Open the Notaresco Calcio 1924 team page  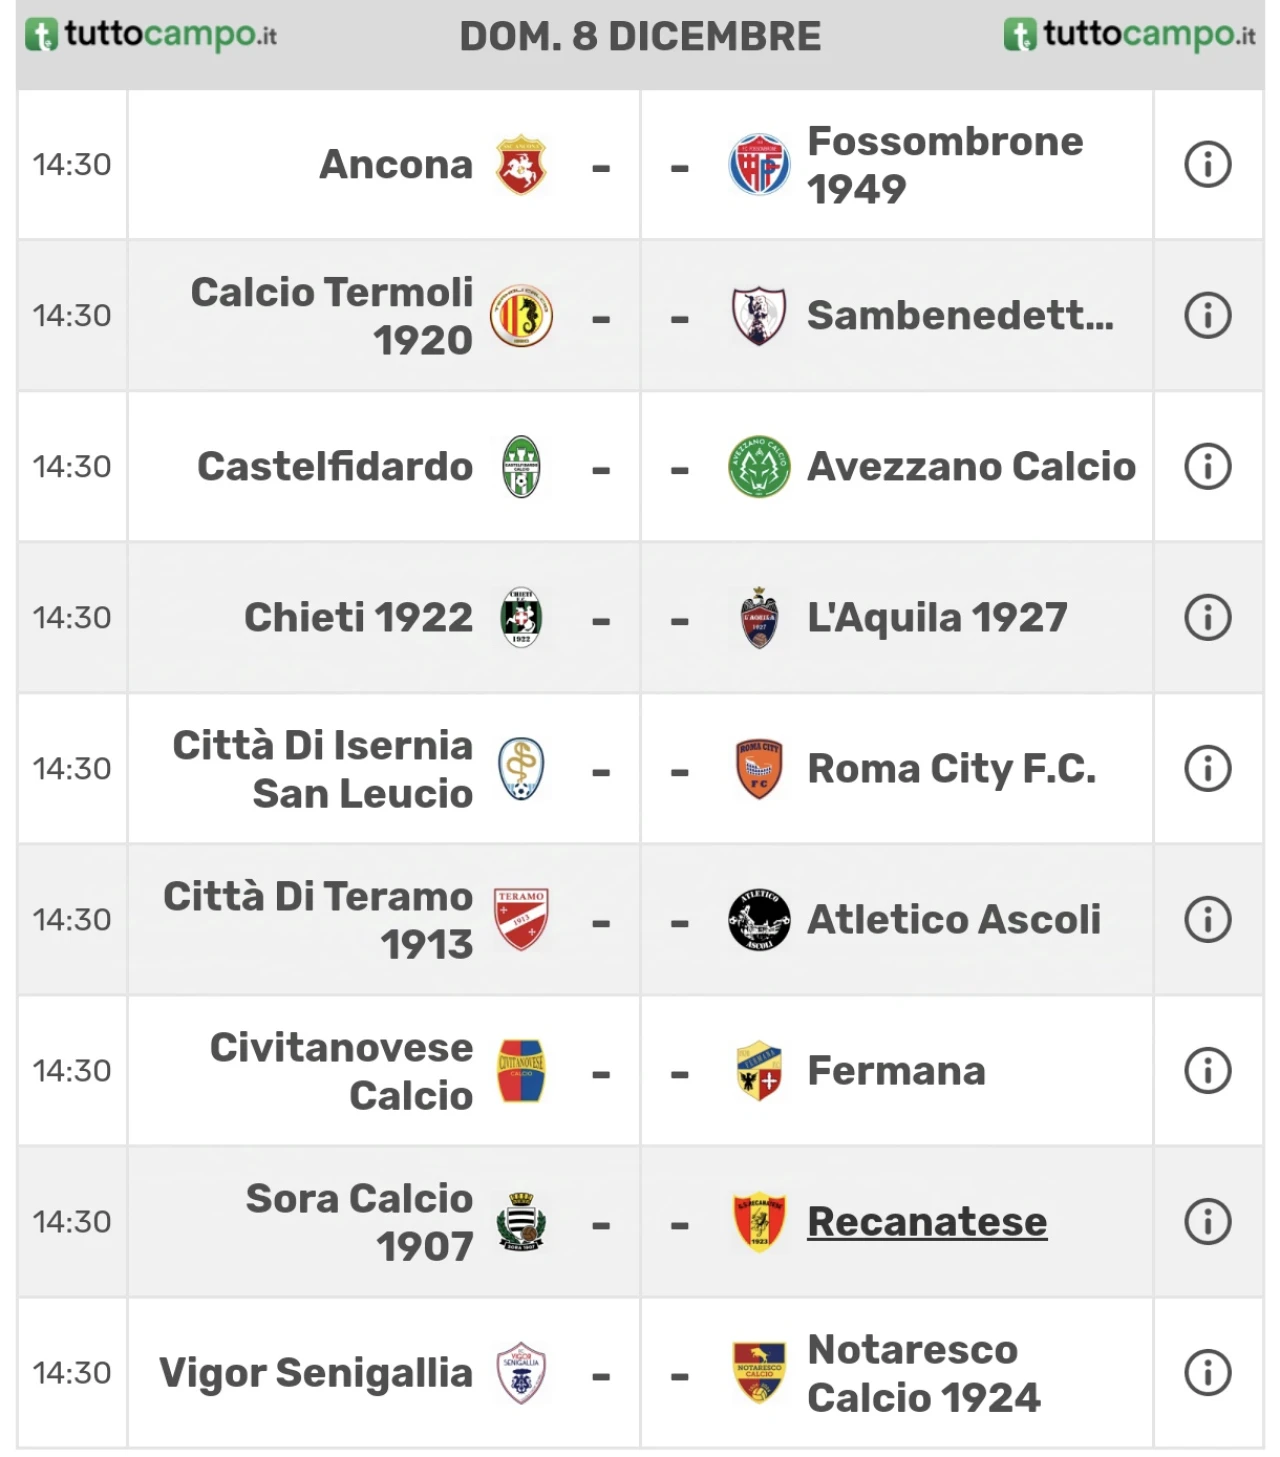tap(924, 1373)
